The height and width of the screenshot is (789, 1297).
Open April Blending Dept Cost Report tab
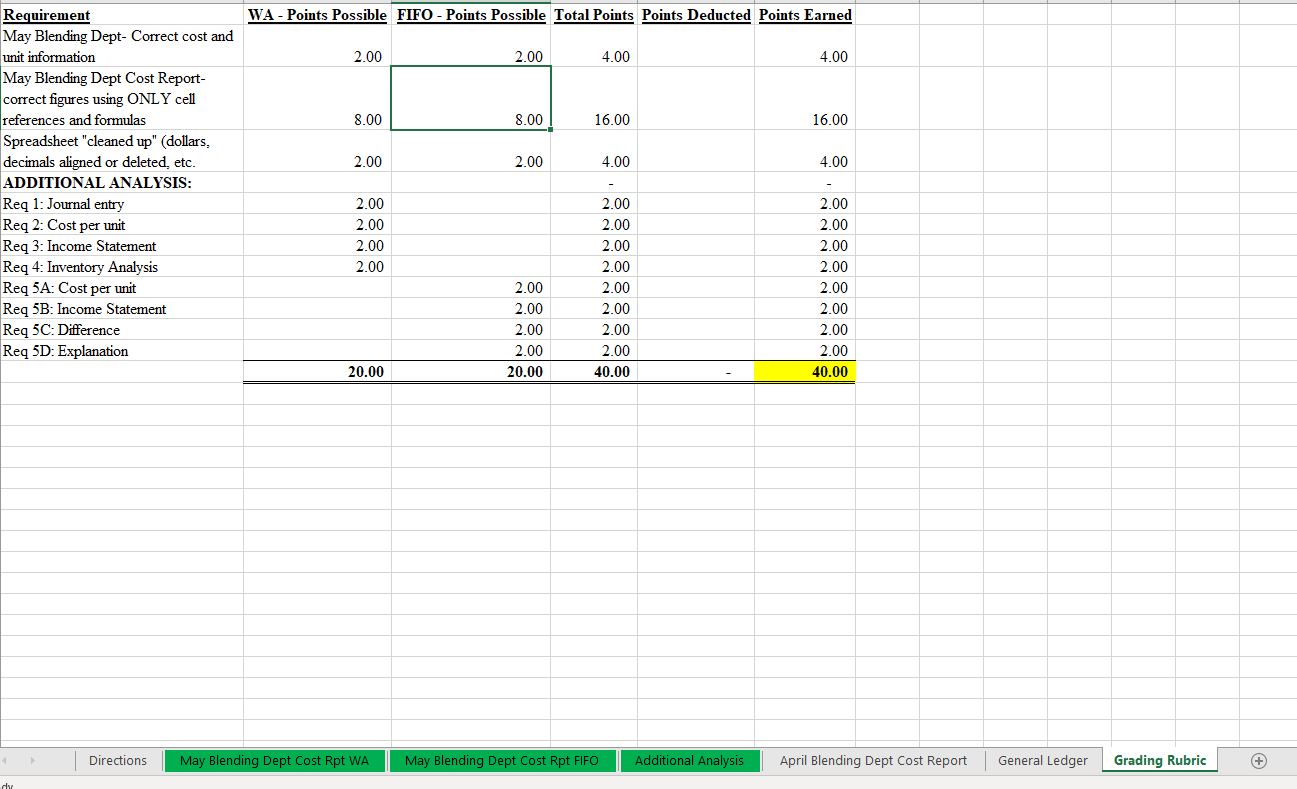click(873, 761)
